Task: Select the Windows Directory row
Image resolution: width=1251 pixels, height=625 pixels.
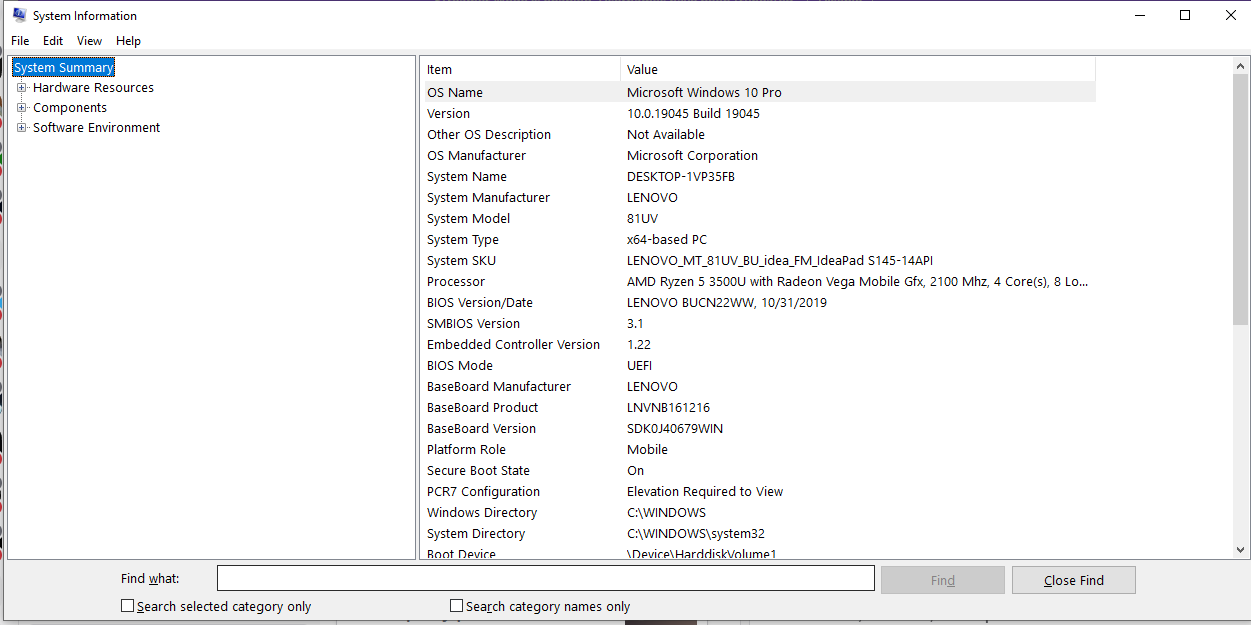Action: pos(758,512)
